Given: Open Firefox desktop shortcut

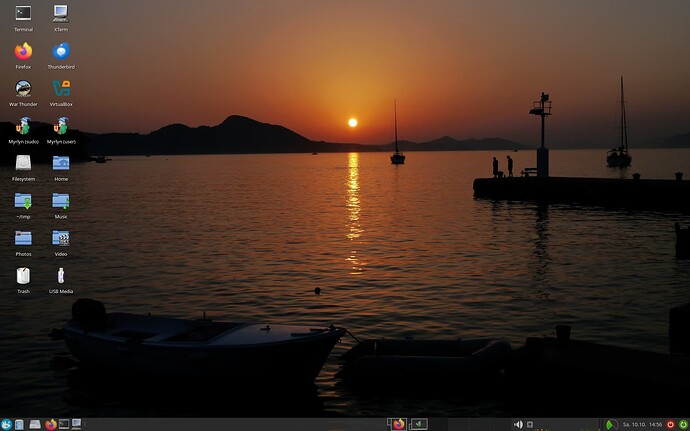Looking at the screenshot, I should coord(23,55).
